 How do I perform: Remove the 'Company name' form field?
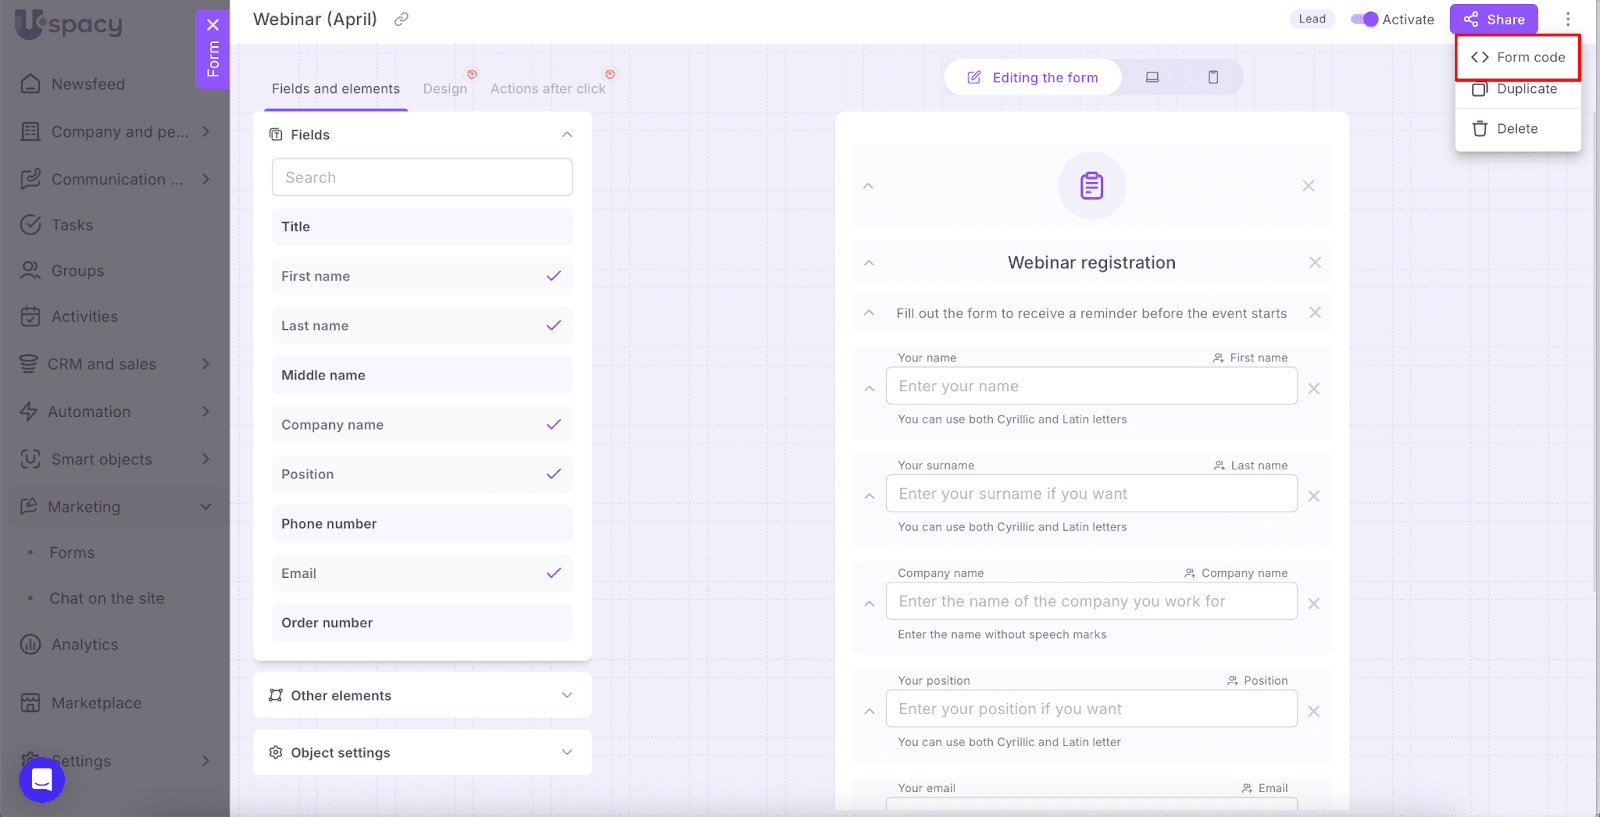coord(1314,603)
